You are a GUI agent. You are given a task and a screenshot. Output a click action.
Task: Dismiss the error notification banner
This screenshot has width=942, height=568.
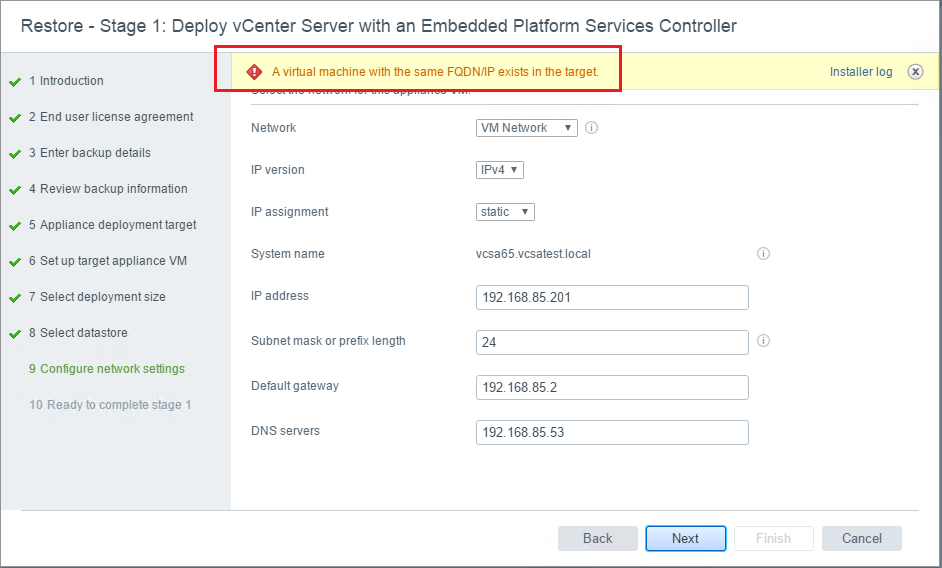[915, 72]
